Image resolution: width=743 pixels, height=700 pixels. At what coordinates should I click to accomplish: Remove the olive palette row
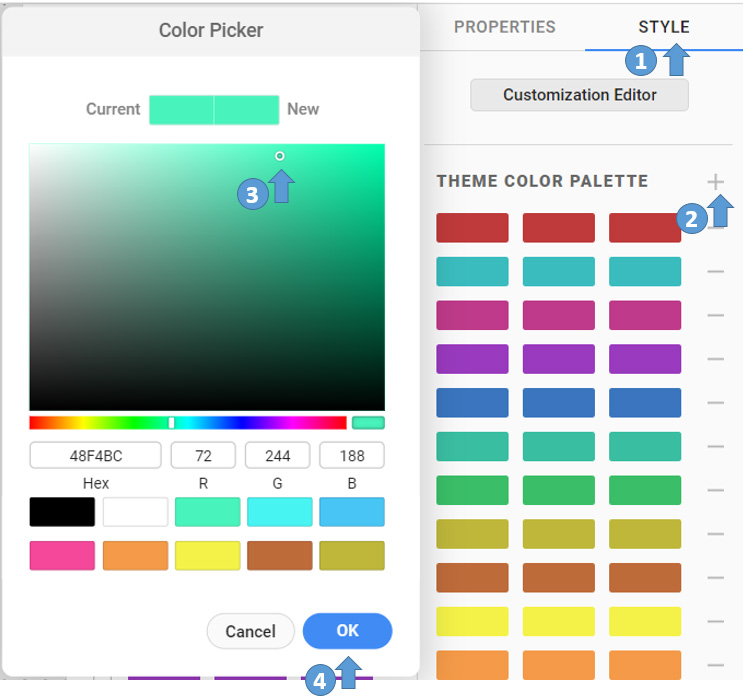(x=716, y=534)
